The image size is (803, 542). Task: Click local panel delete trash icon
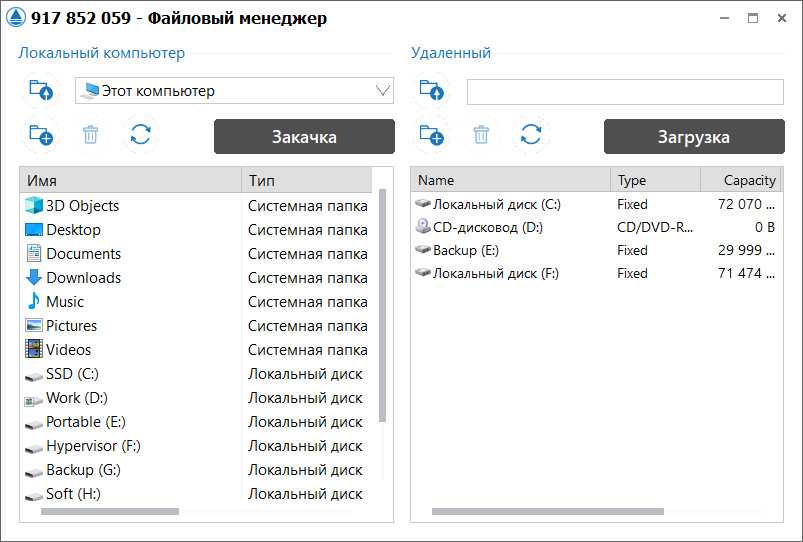(91, 135)
